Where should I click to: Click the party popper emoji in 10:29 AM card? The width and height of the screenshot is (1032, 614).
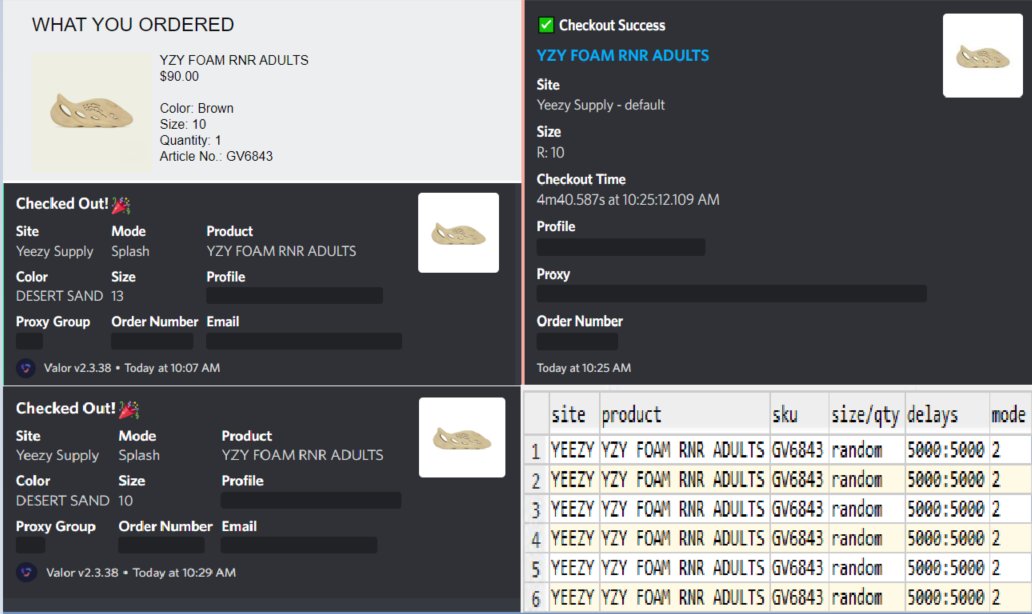(x=129, y=409)
